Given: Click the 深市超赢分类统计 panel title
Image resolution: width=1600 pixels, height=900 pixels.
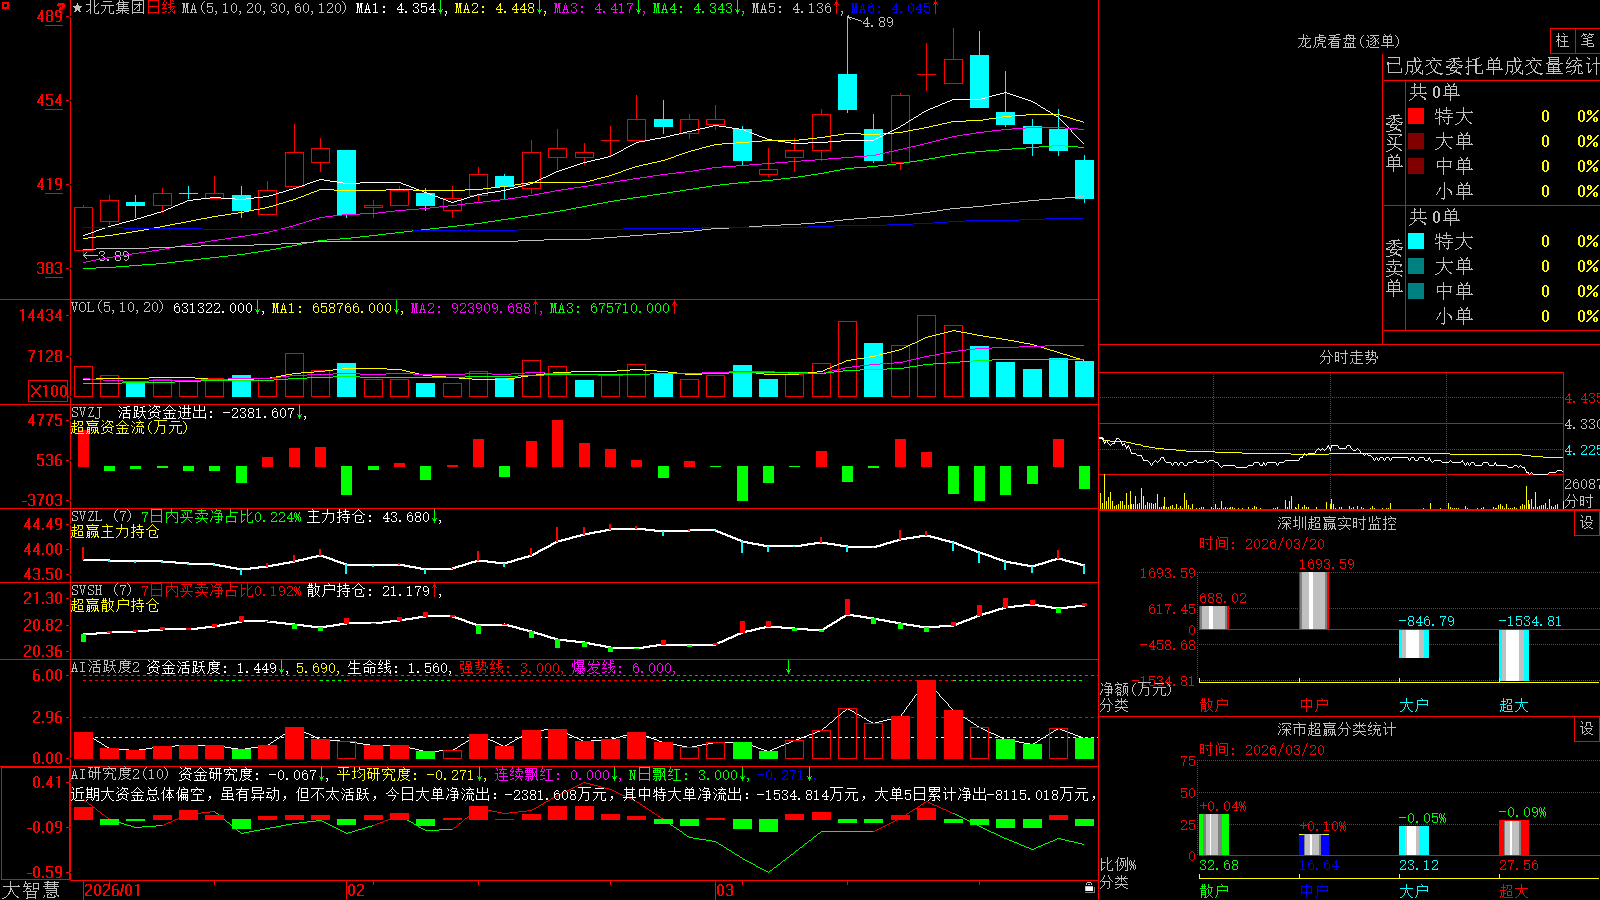Looking at the screenshot, I should [x=1337, y=729].
